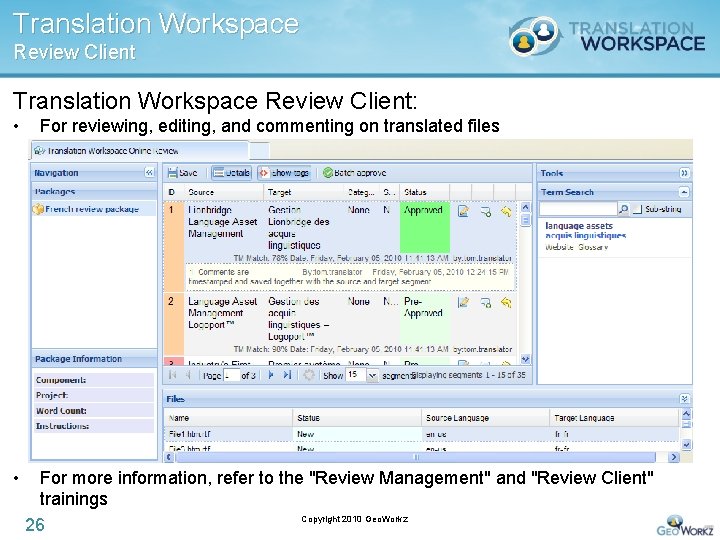This screenshot has width=720, height=540.
Task: Click the Translation Workspace logo icon
Action: coord(535,36)
